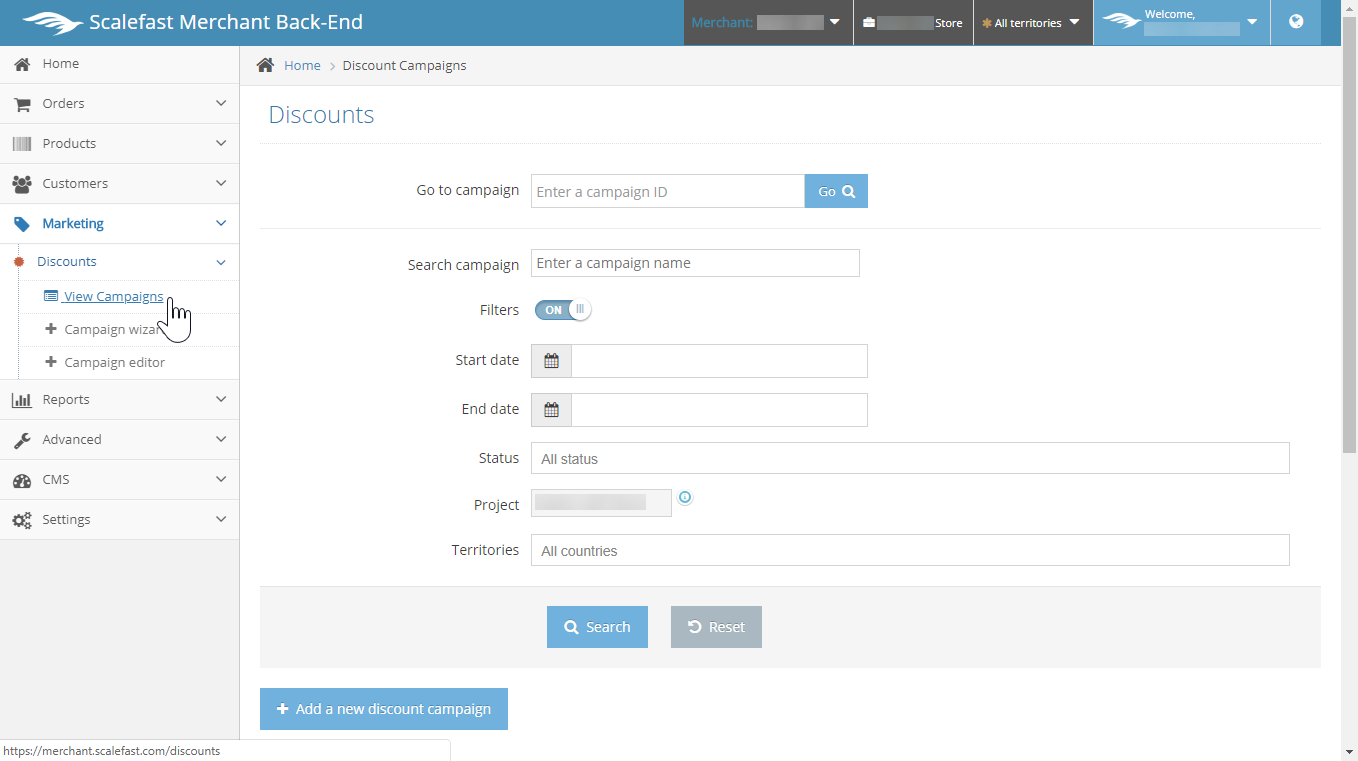Click Add a new discount campaign

384,709
